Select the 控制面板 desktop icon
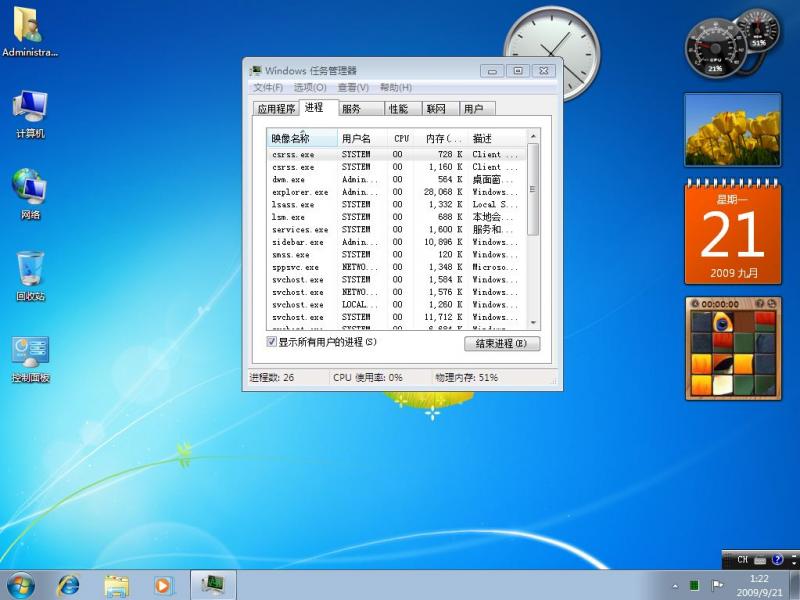 tap(30, 359)
